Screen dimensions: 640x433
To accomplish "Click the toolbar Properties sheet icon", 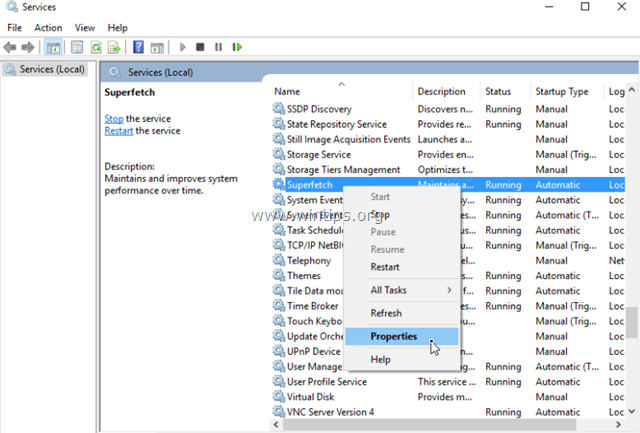I will [77, 47].
